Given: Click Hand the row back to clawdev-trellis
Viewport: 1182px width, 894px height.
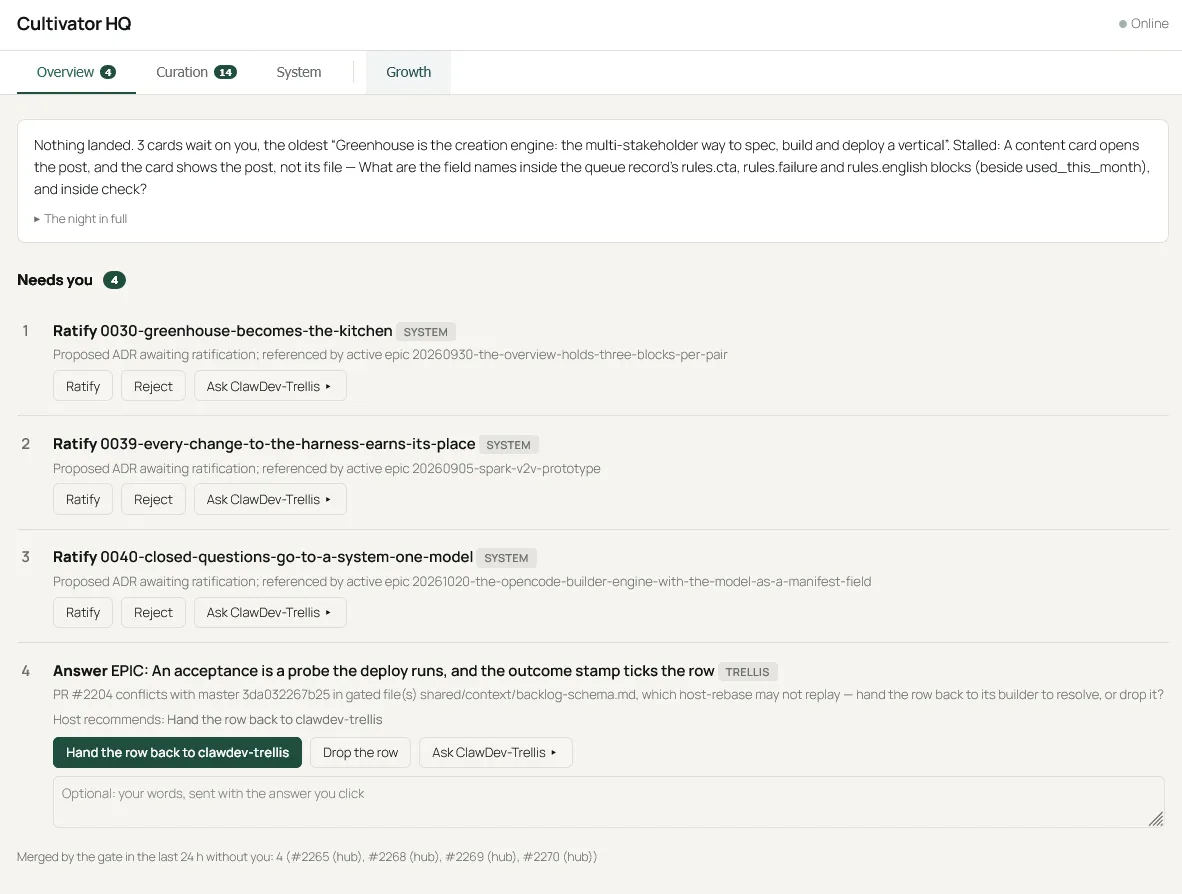Looking at the screenshot, I should [177, 752].
